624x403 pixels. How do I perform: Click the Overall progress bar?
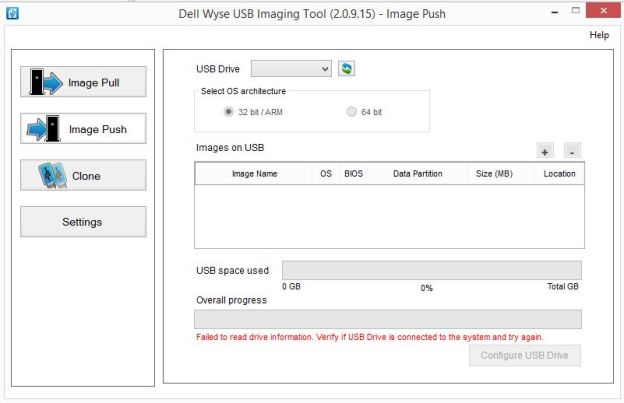[387, 320]
